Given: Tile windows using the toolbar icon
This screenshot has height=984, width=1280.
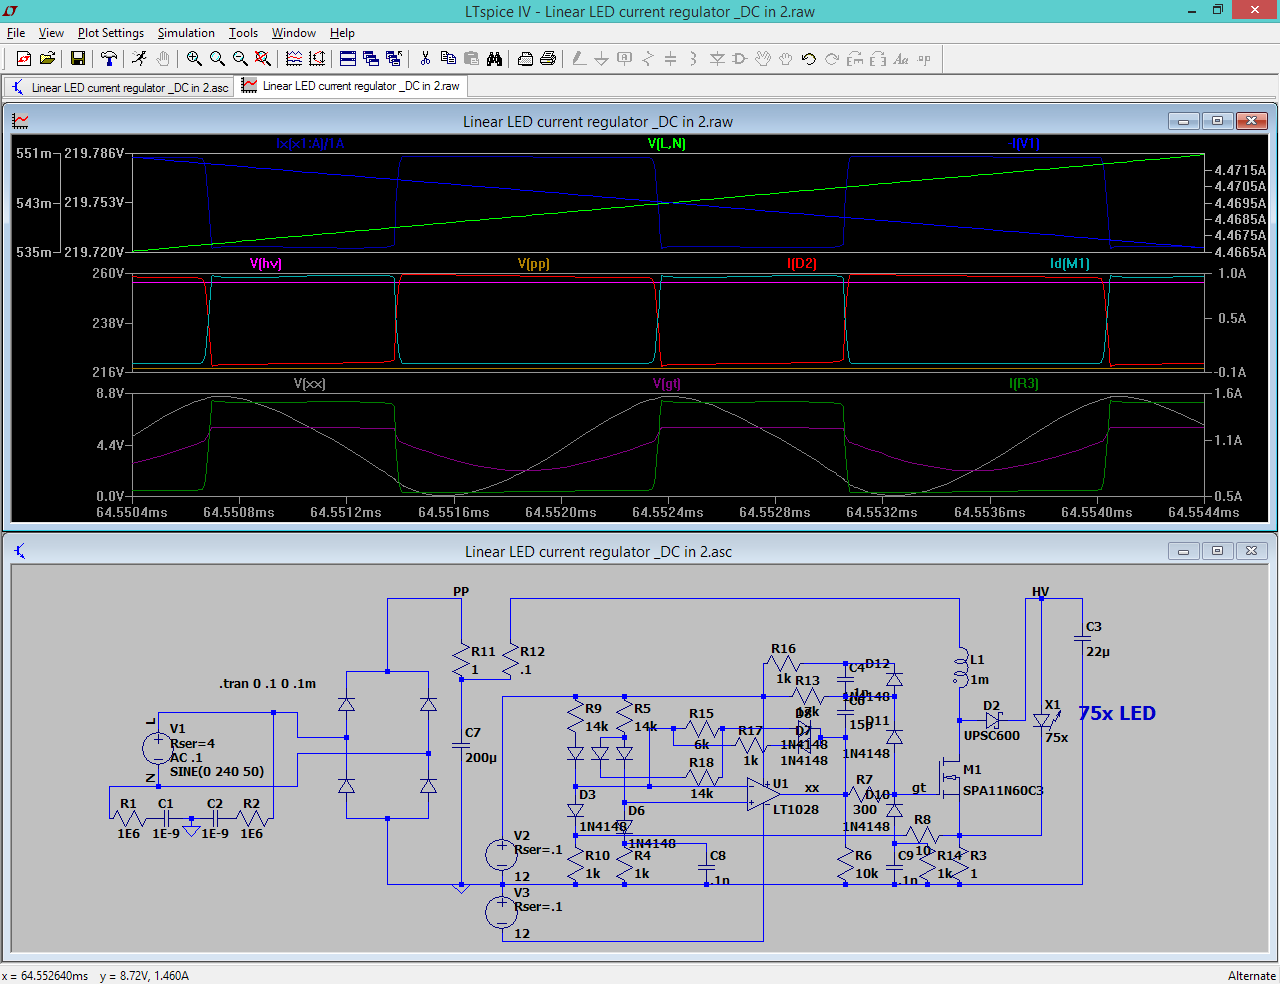Looking at the screenshot, I should (348, 59).
